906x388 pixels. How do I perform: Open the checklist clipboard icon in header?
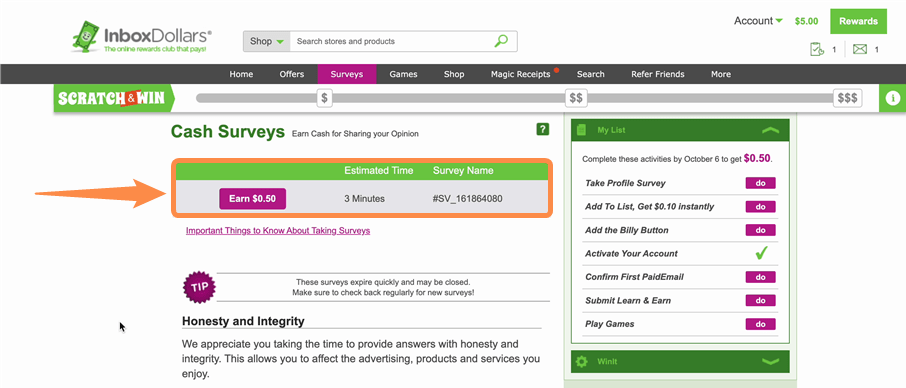[x=817, y=50]
